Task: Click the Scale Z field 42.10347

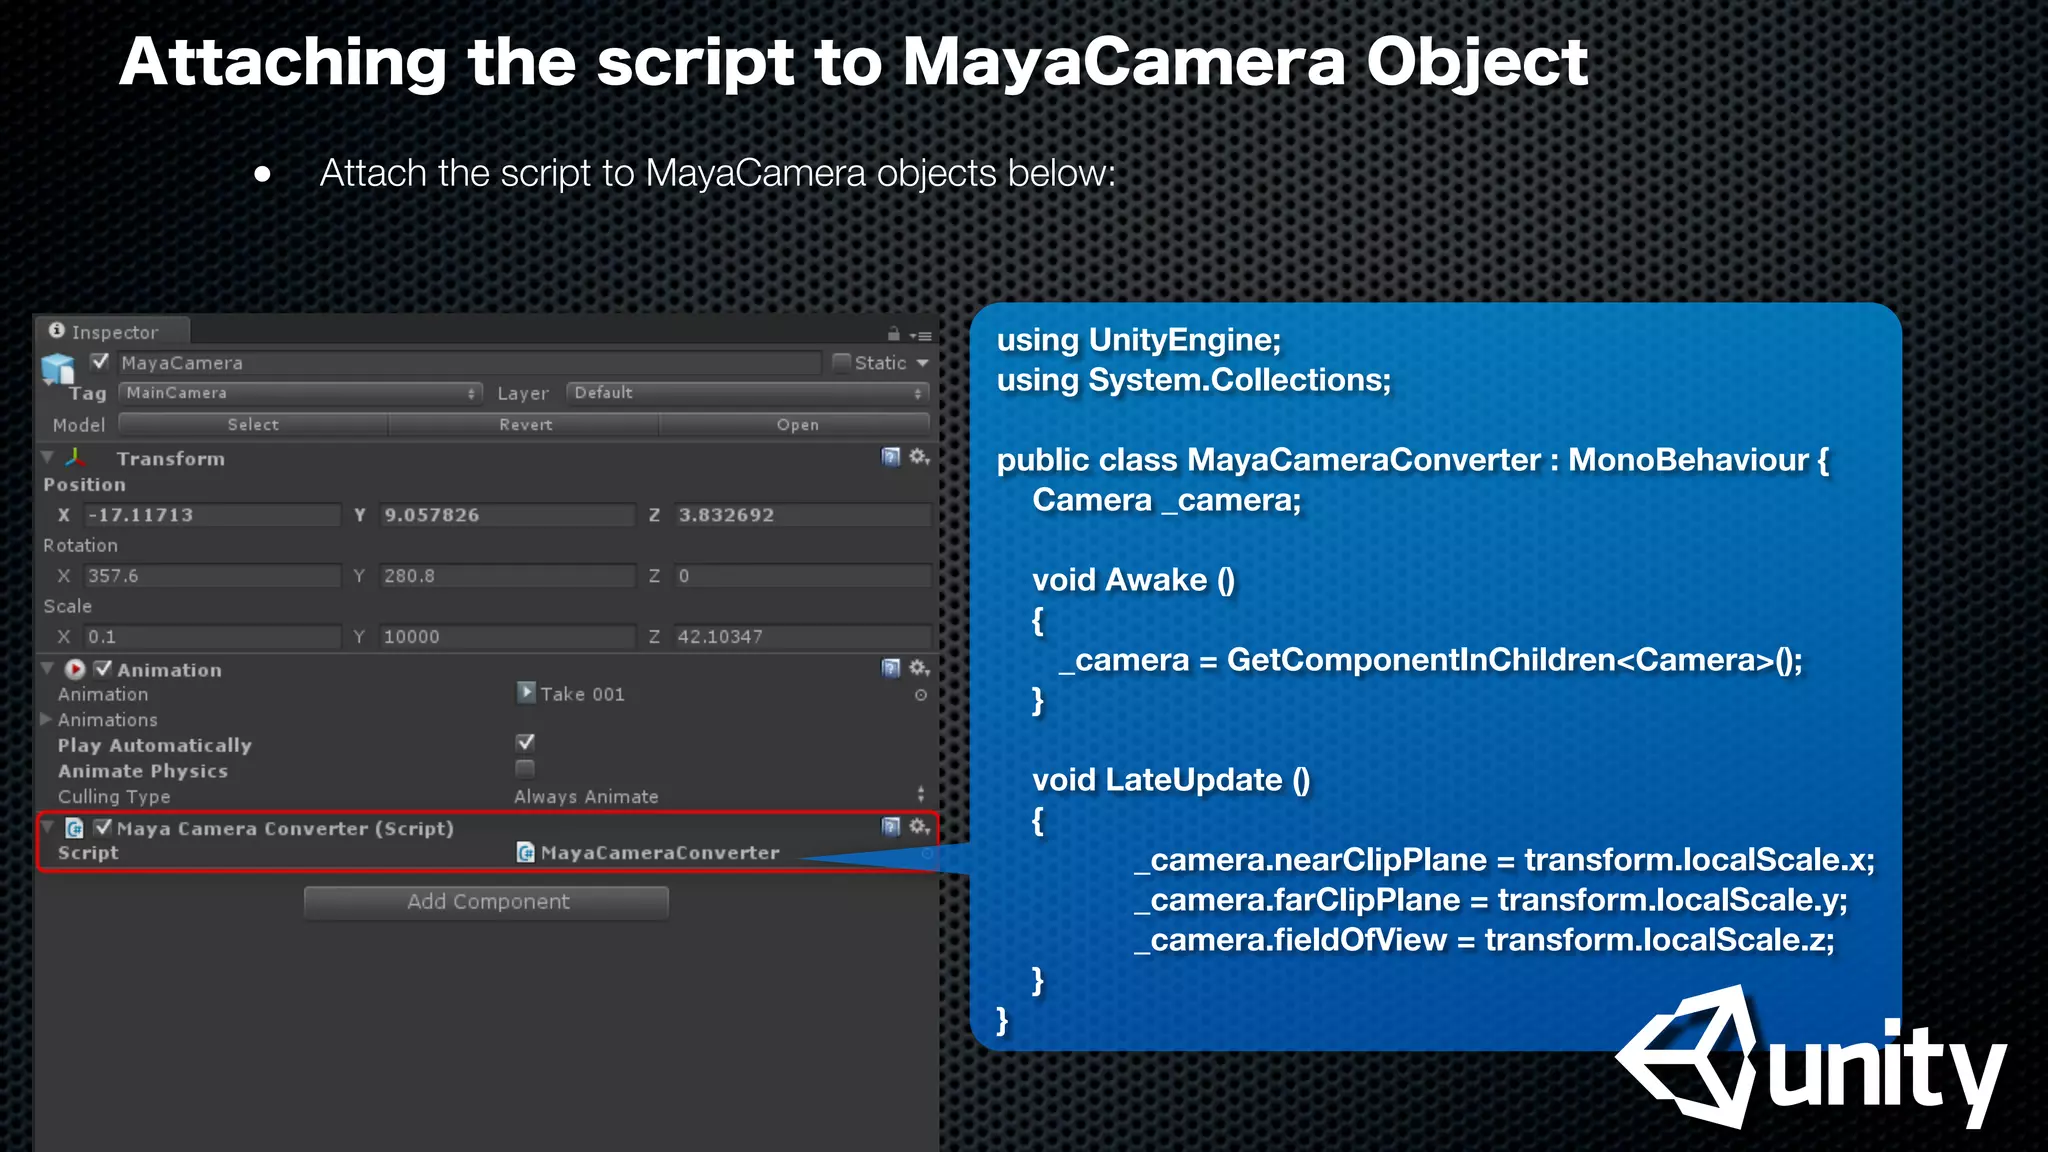Action: 802,637
